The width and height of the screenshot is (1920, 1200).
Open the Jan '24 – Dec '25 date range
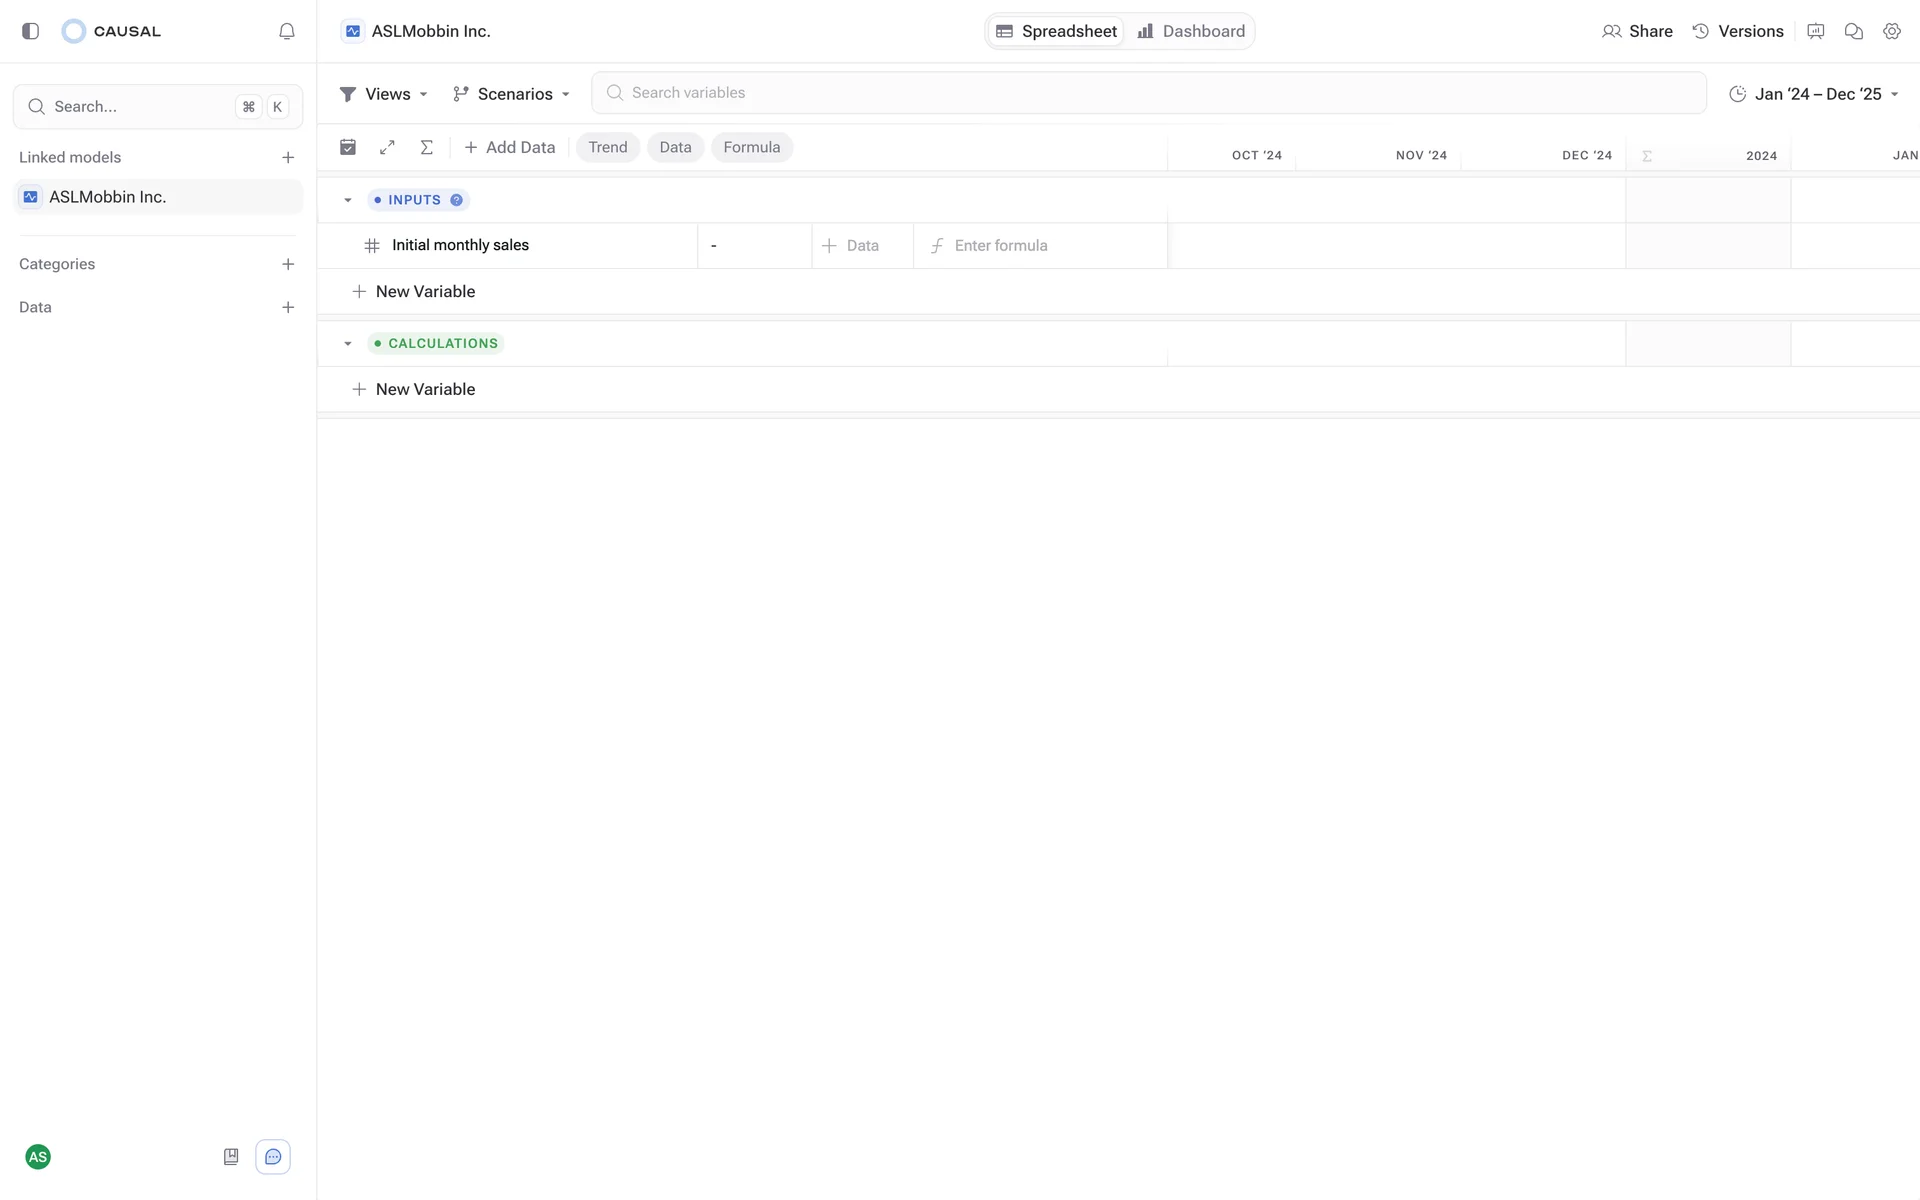[1814, 94]
